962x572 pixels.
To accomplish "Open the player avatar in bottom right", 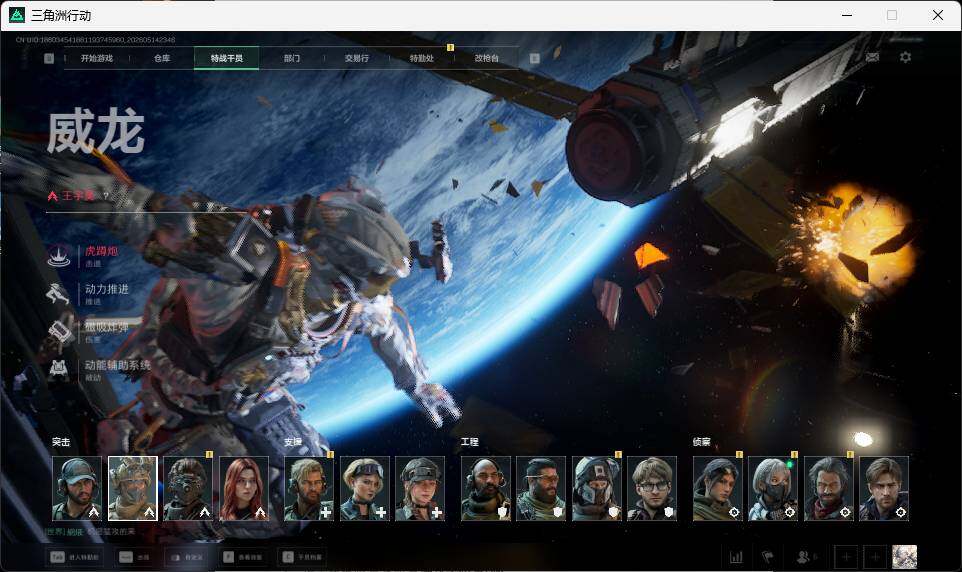I will (x=904, y=557).
